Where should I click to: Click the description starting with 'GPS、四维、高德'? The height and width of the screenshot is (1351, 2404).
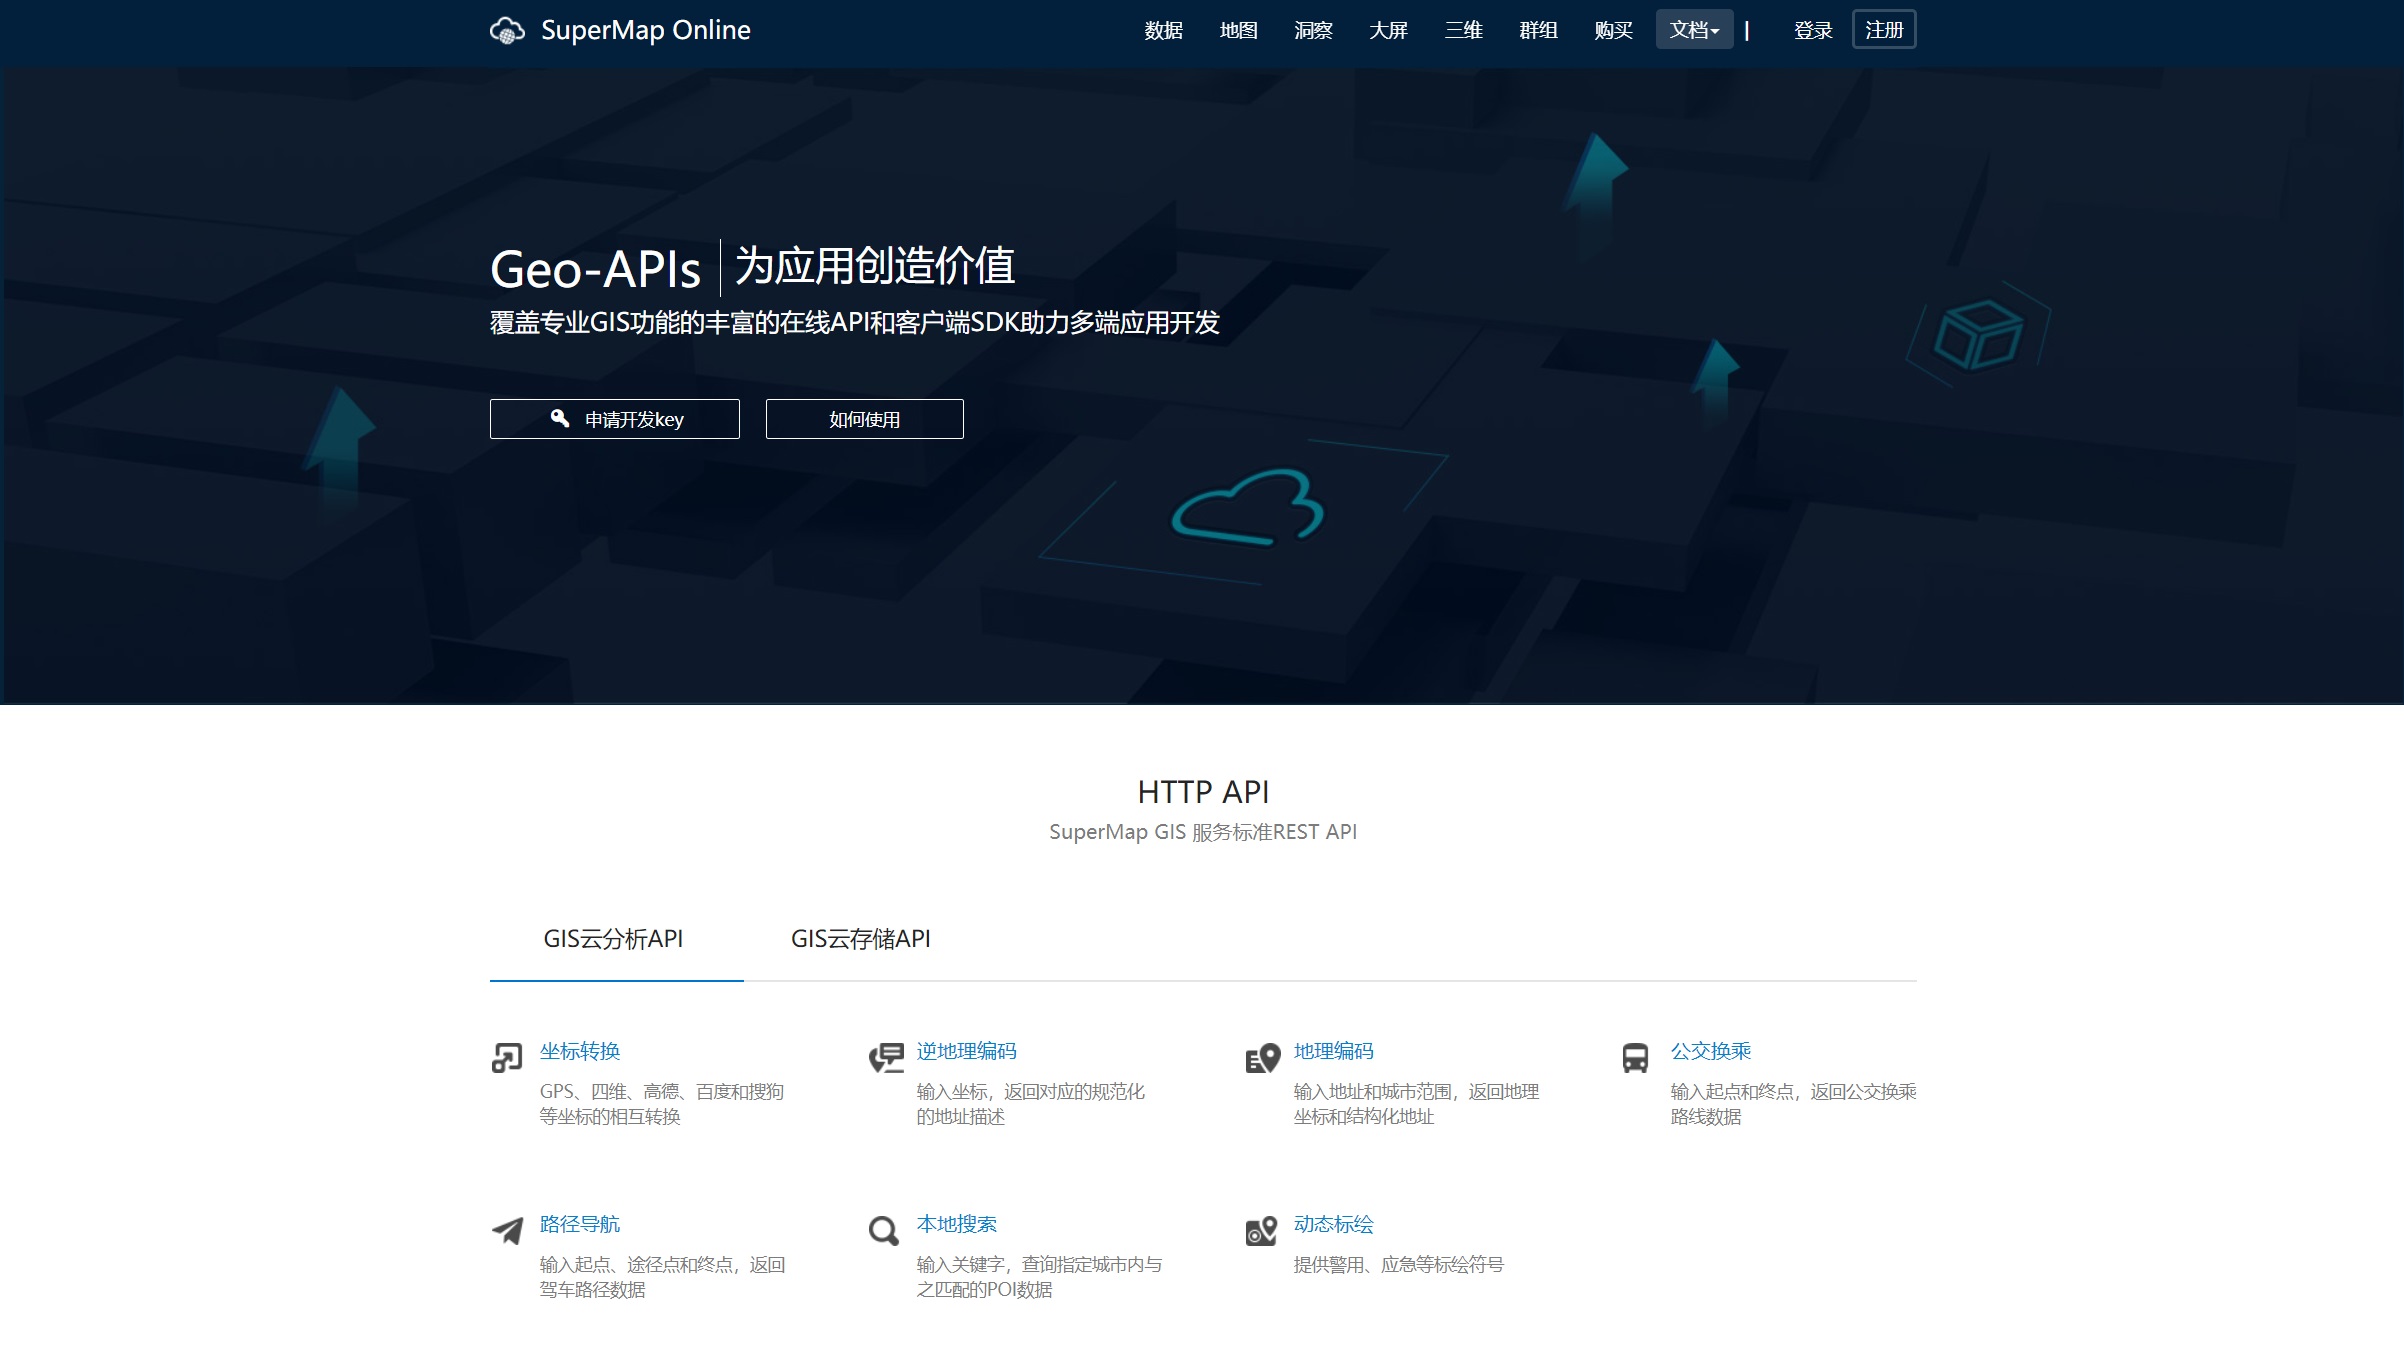tap(662, 1104)
